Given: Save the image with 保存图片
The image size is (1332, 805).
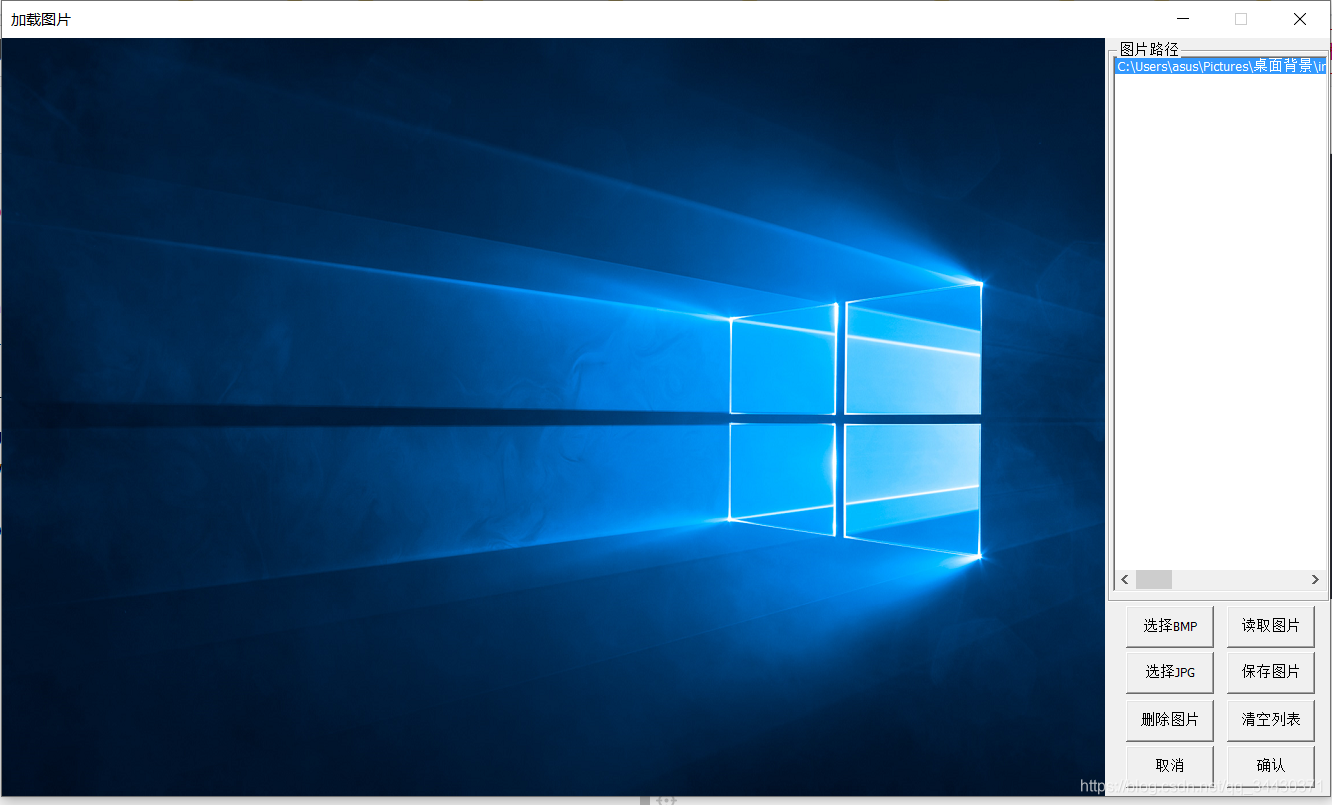Looking at the screenshot, I should tap(1271, 672).
